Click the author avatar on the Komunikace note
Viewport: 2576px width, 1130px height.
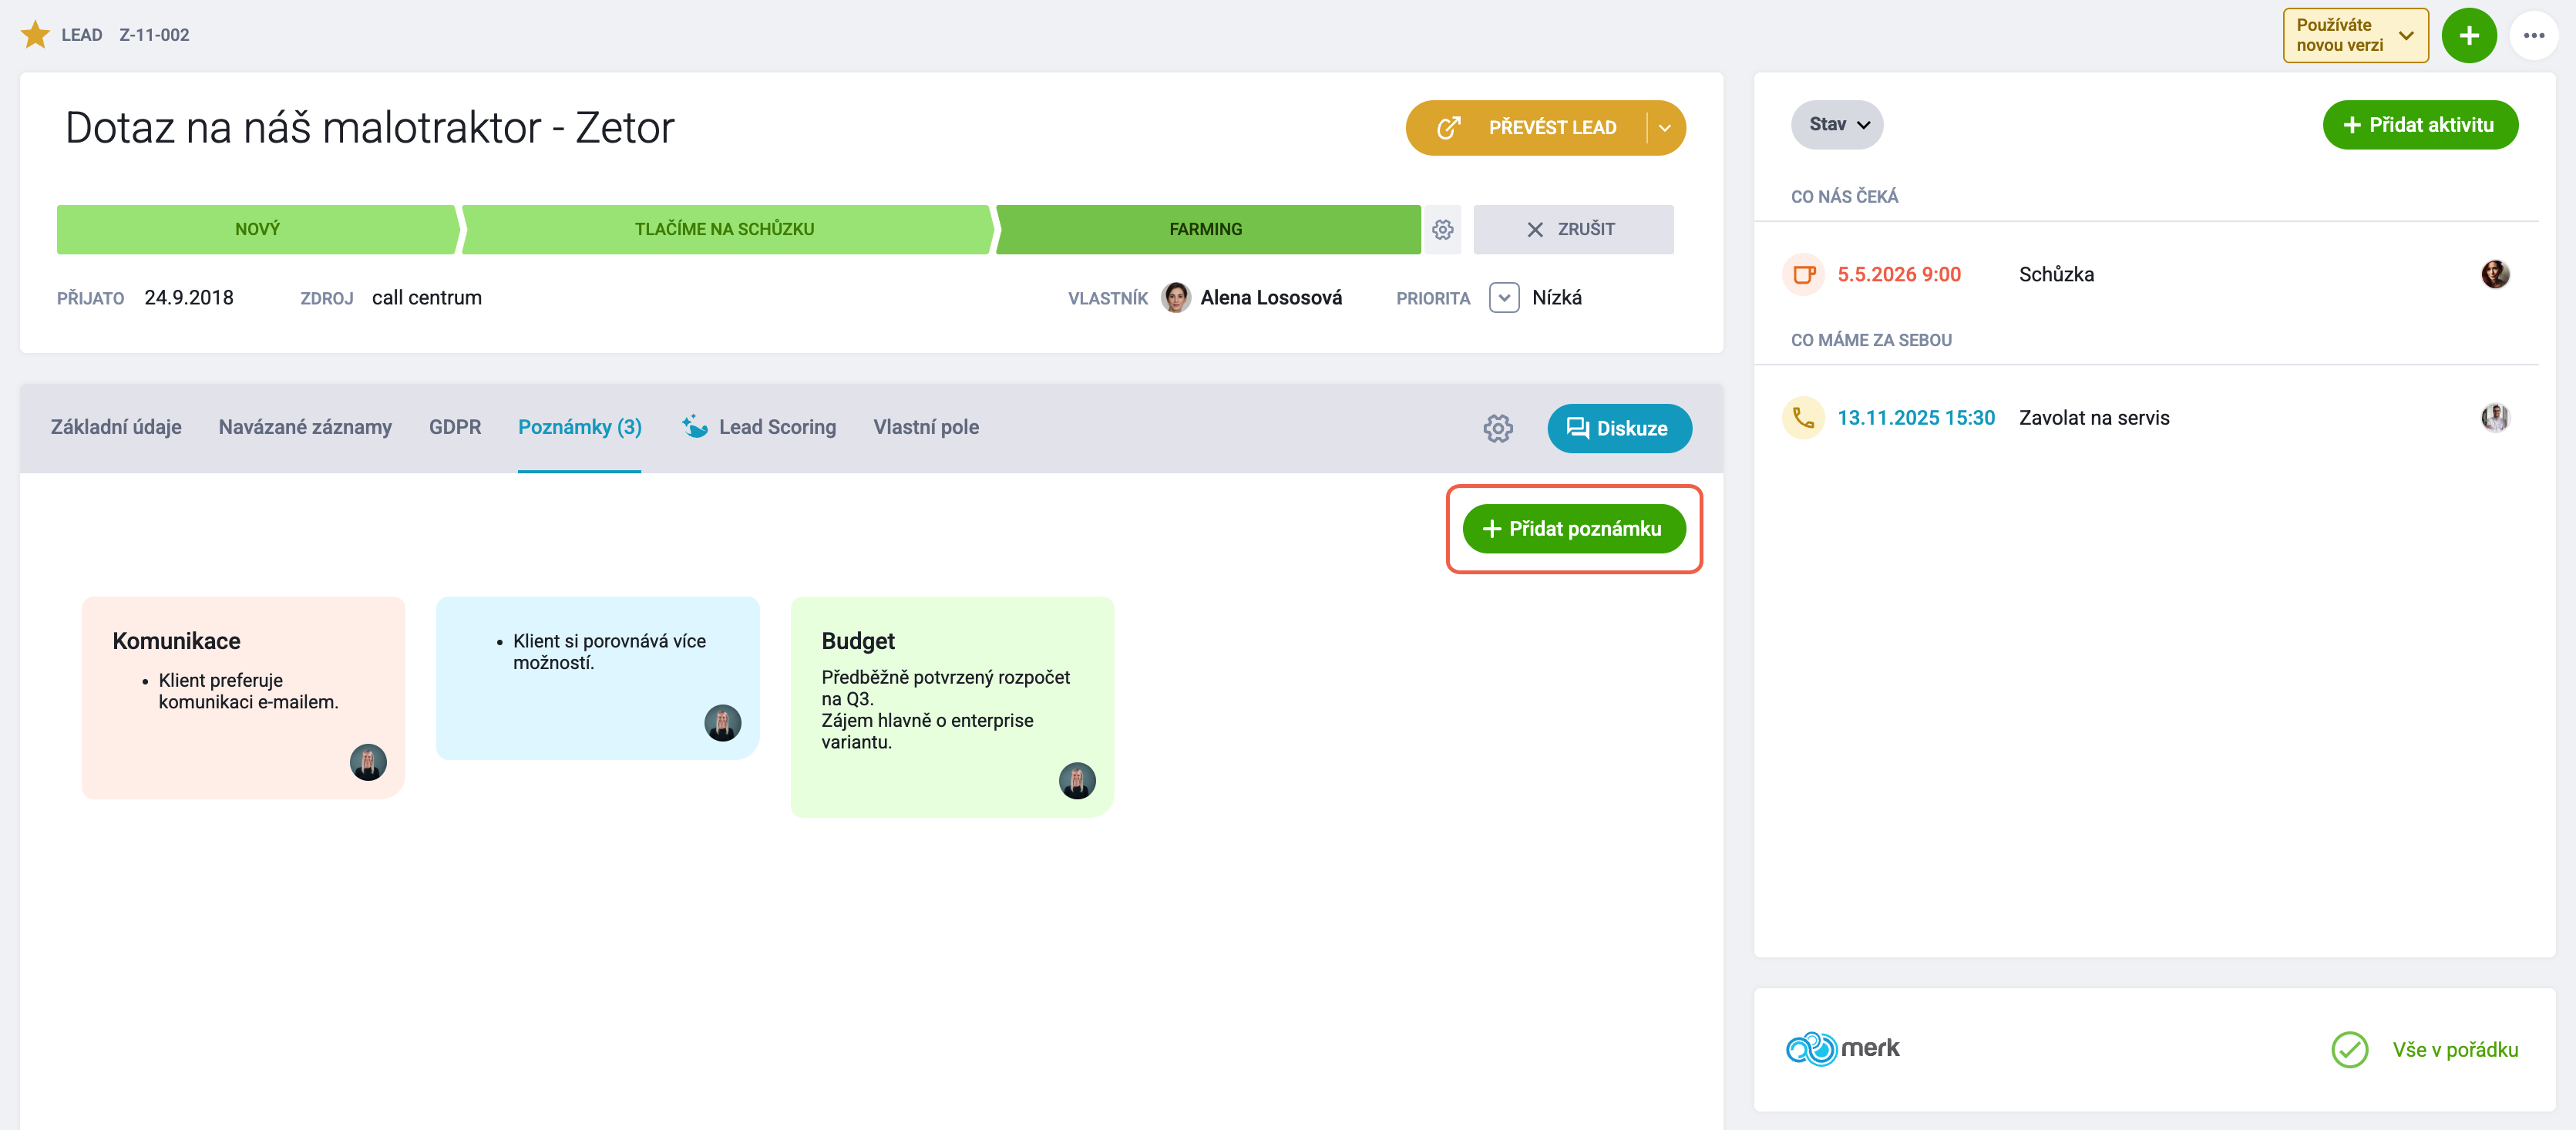coord(368,762)
